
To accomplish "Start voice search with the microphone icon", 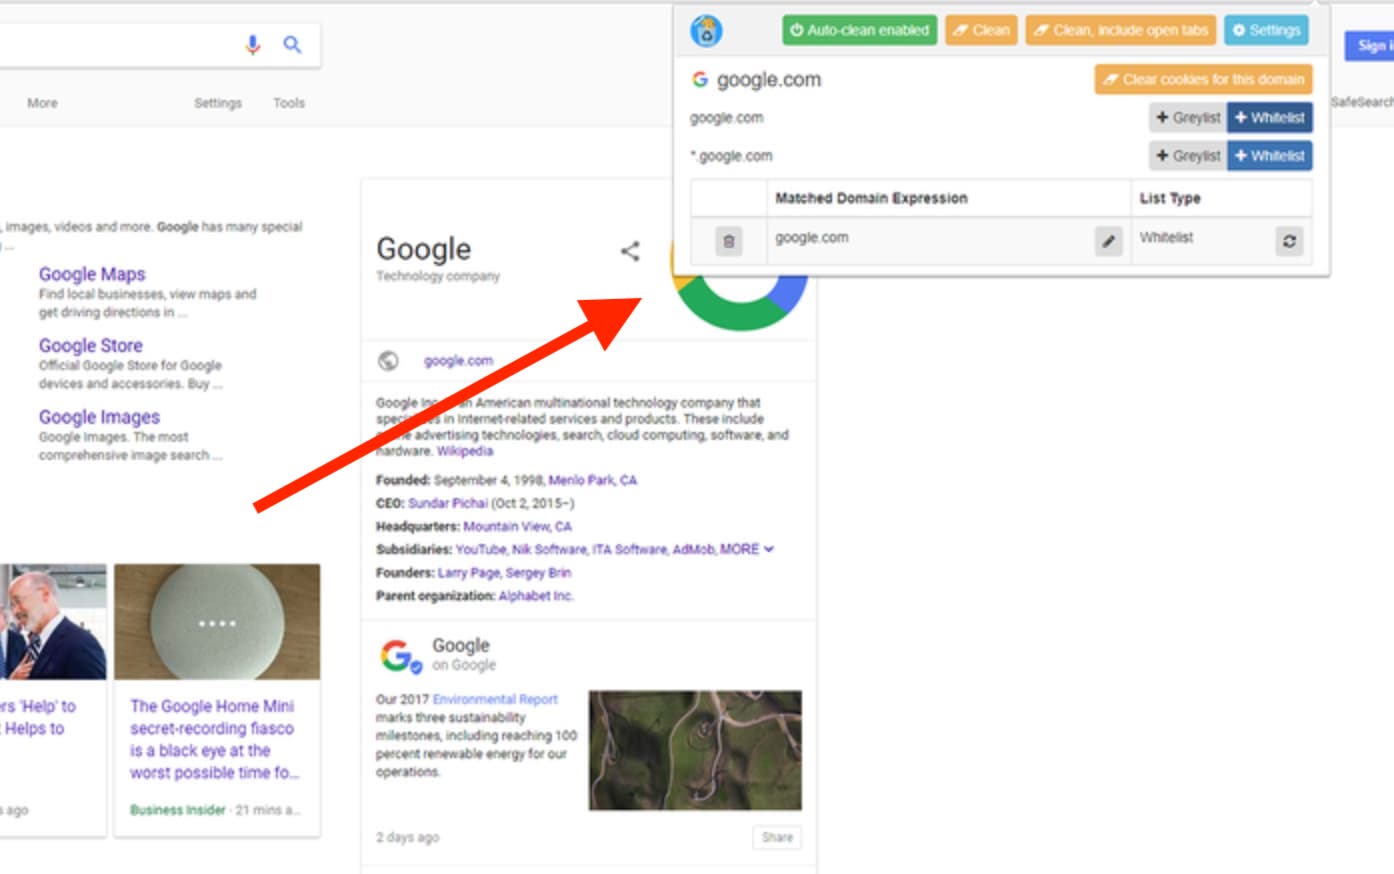I will coord(252,45).
